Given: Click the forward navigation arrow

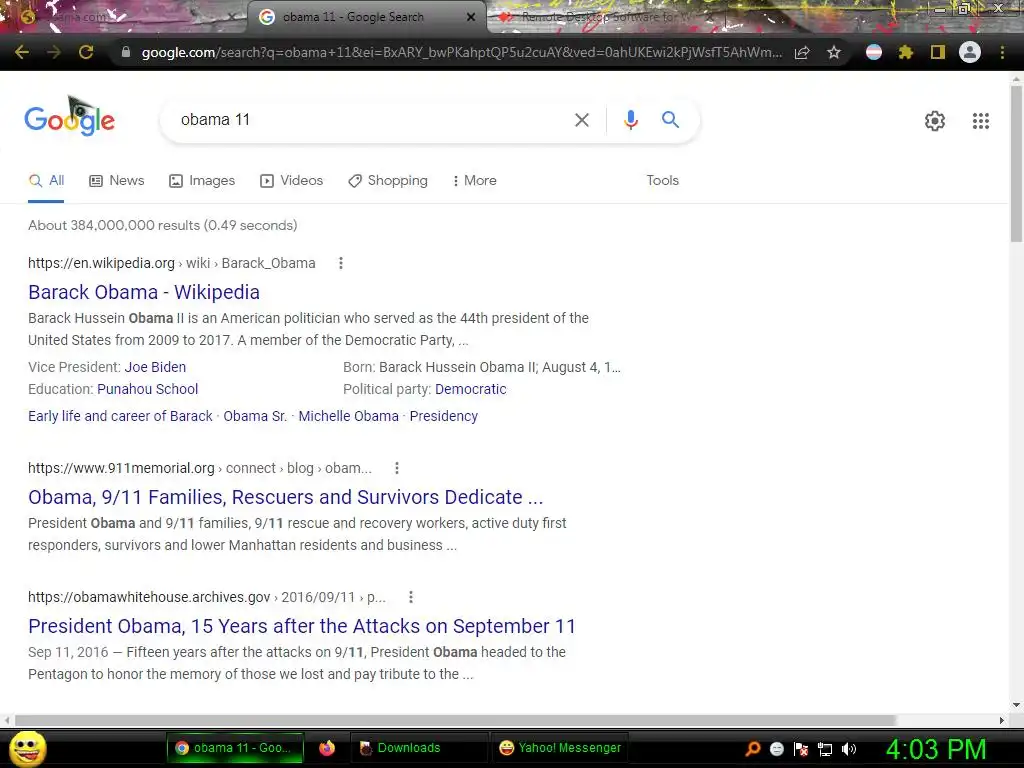Looking at the screenshot, I should tap(54, 52).
